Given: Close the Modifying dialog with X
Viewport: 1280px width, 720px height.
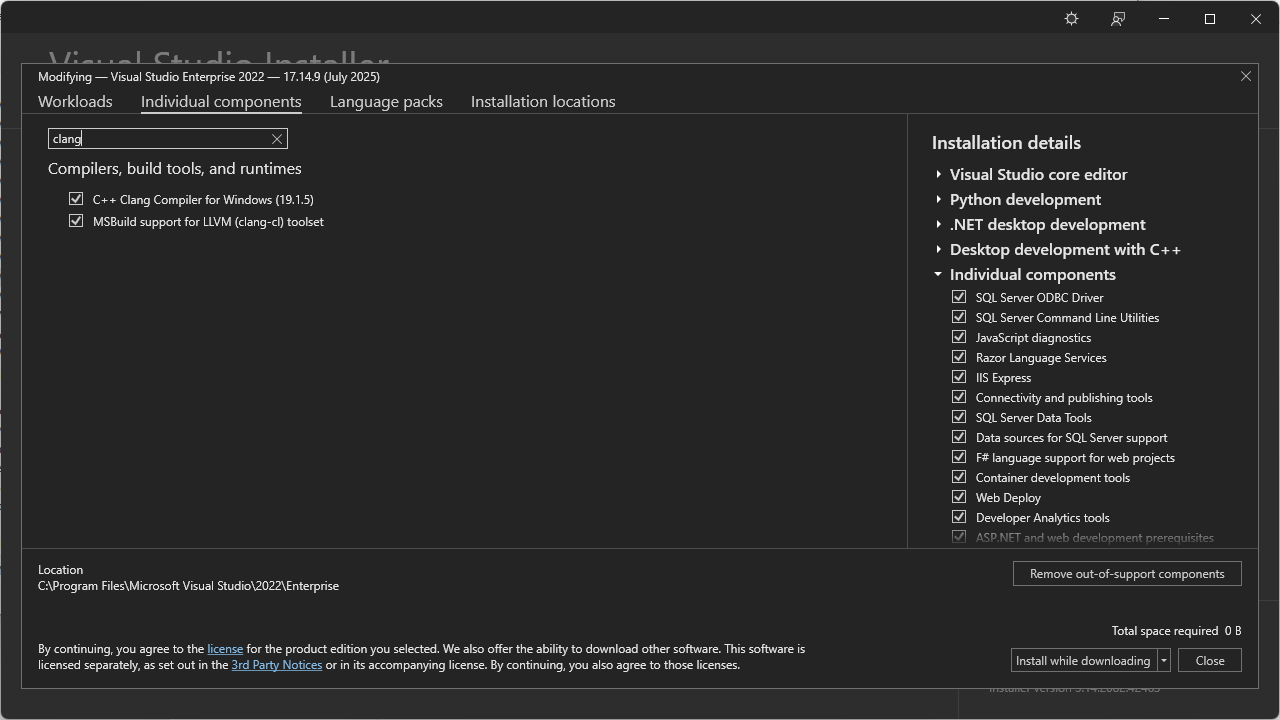Looking at the screenshot, I should click(1246, 76).
